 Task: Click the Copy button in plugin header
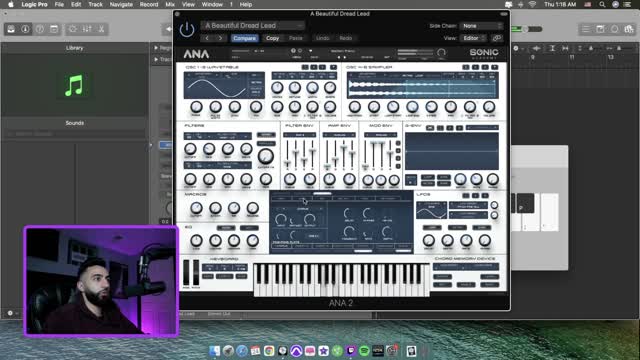(x=272, y=38)
